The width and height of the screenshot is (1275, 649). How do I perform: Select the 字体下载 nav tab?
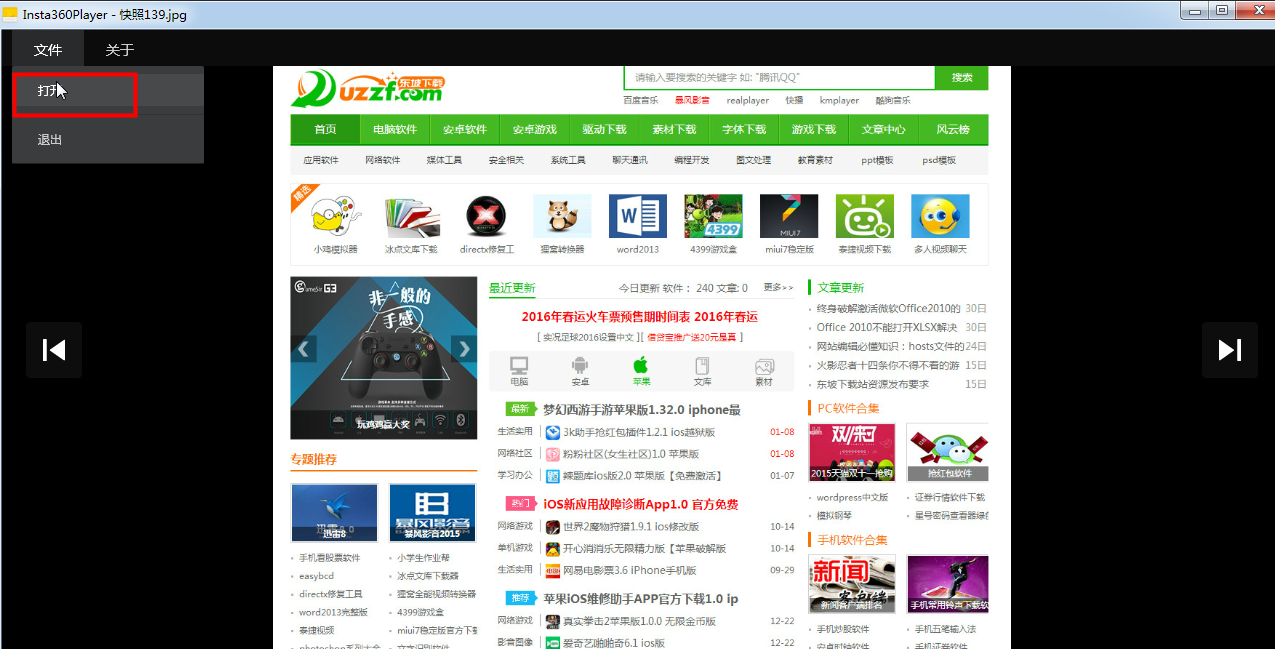click(744, 130)
